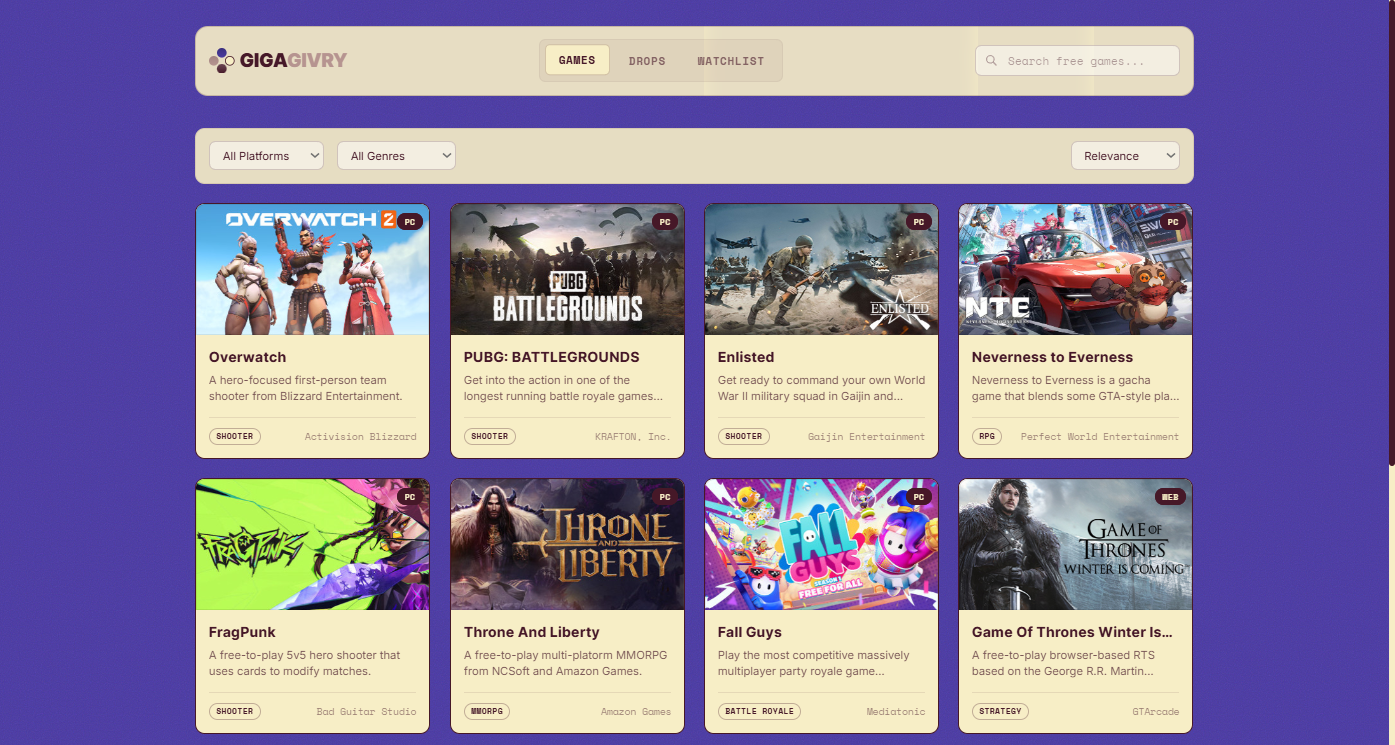Click the PC badge on Overwatch card
The image size is (1395, 745).
[409, 222]
